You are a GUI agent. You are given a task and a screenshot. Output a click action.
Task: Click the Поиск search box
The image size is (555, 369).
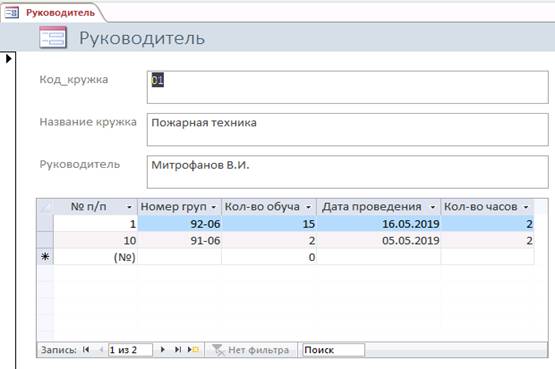[333, 350]
